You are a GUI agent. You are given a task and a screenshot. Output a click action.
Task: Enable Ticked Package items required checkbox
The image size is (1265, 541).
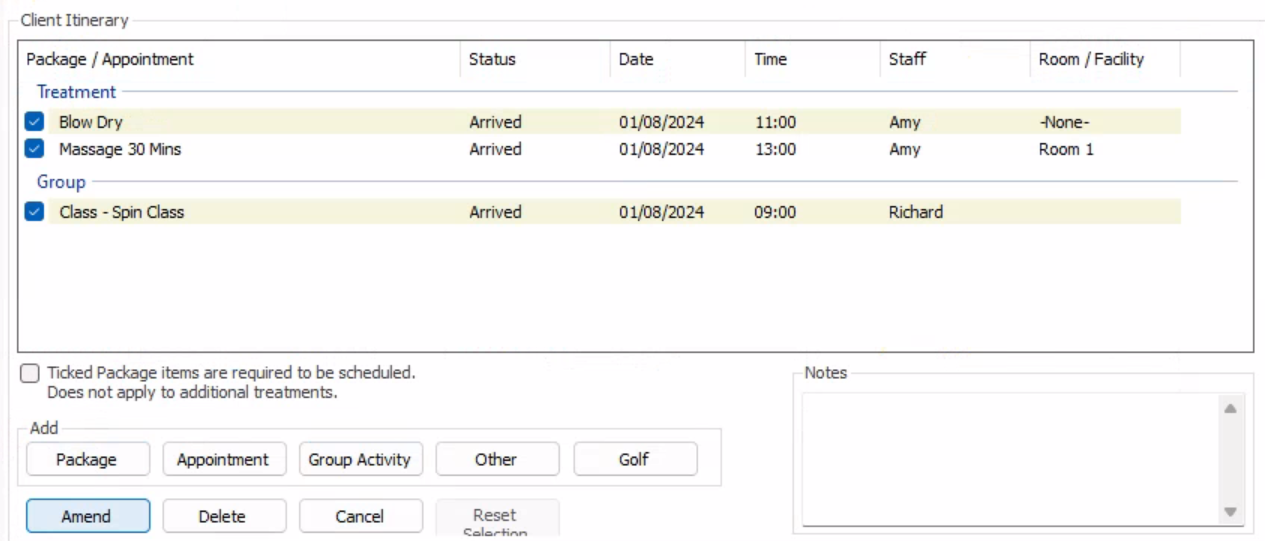pos(30,373)
